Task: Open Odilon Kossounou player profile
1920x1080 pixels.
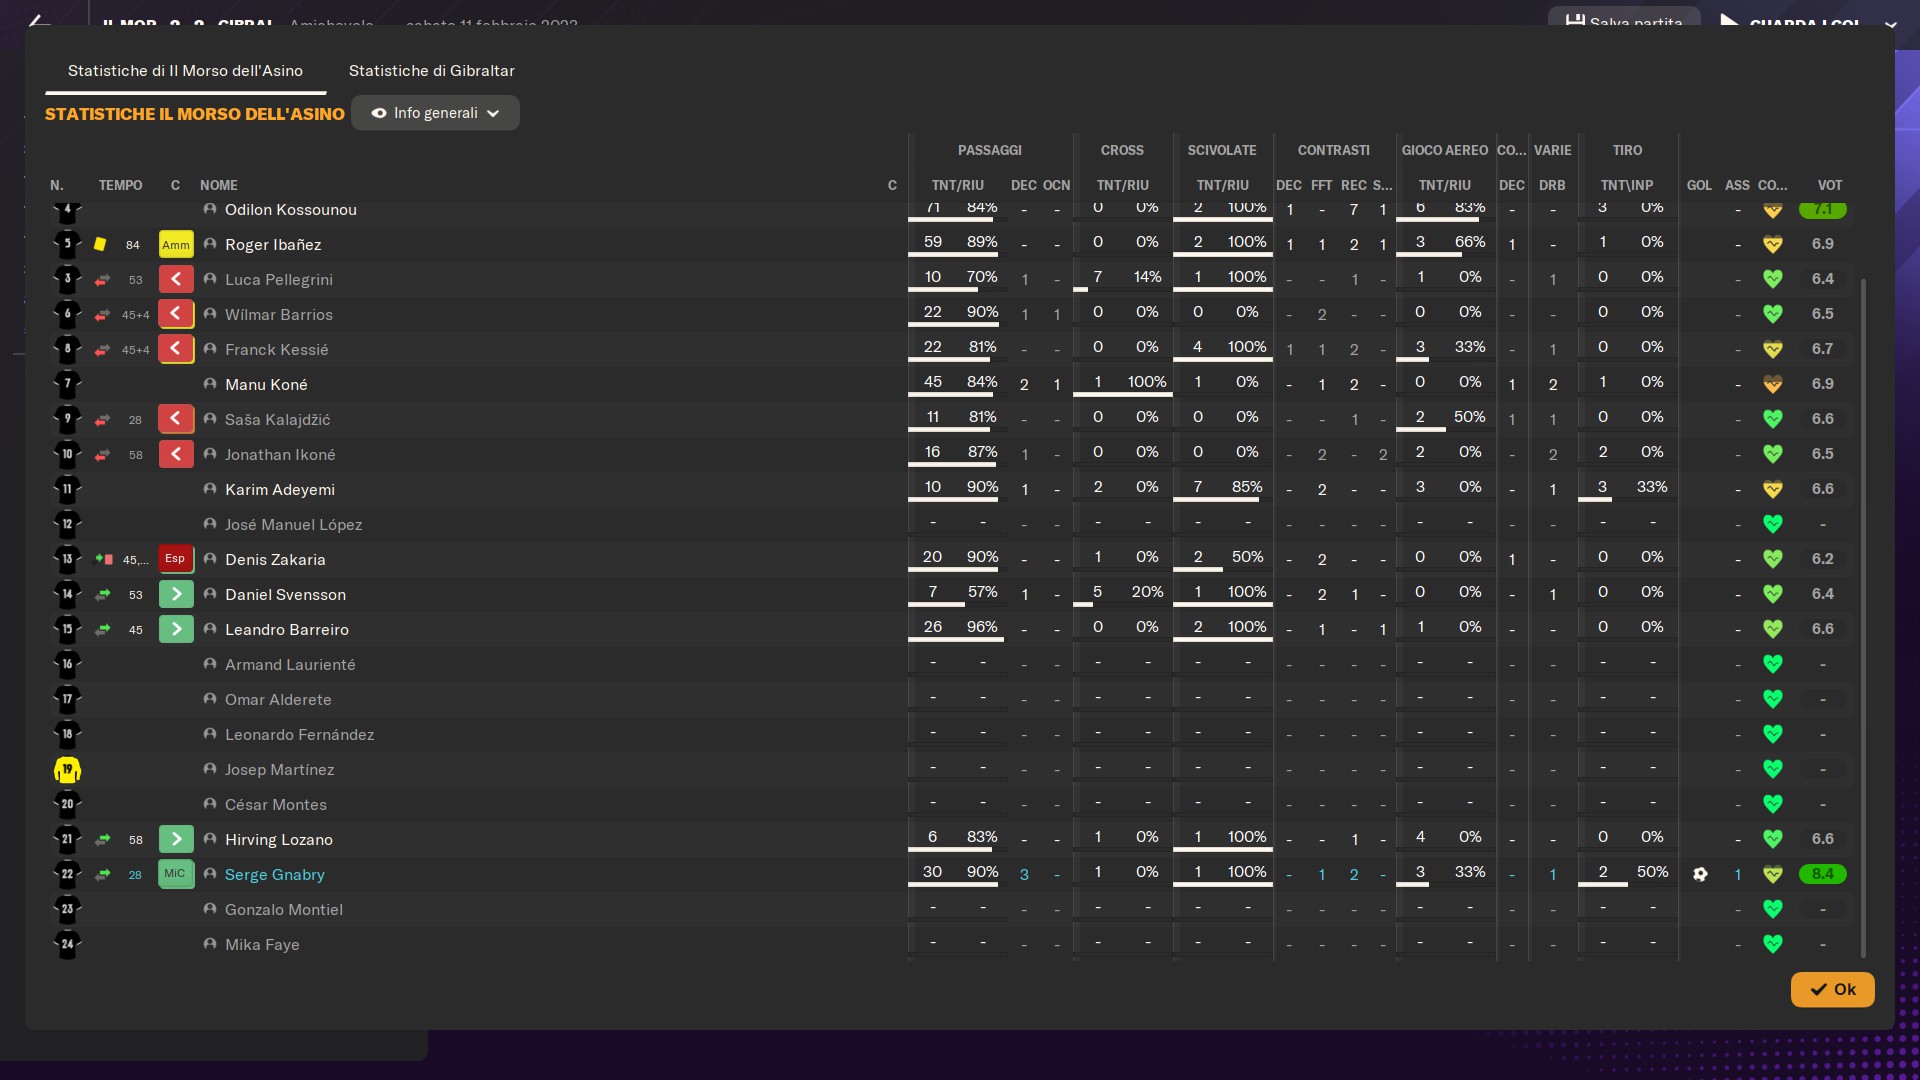Action: click(x=290, y=209)
